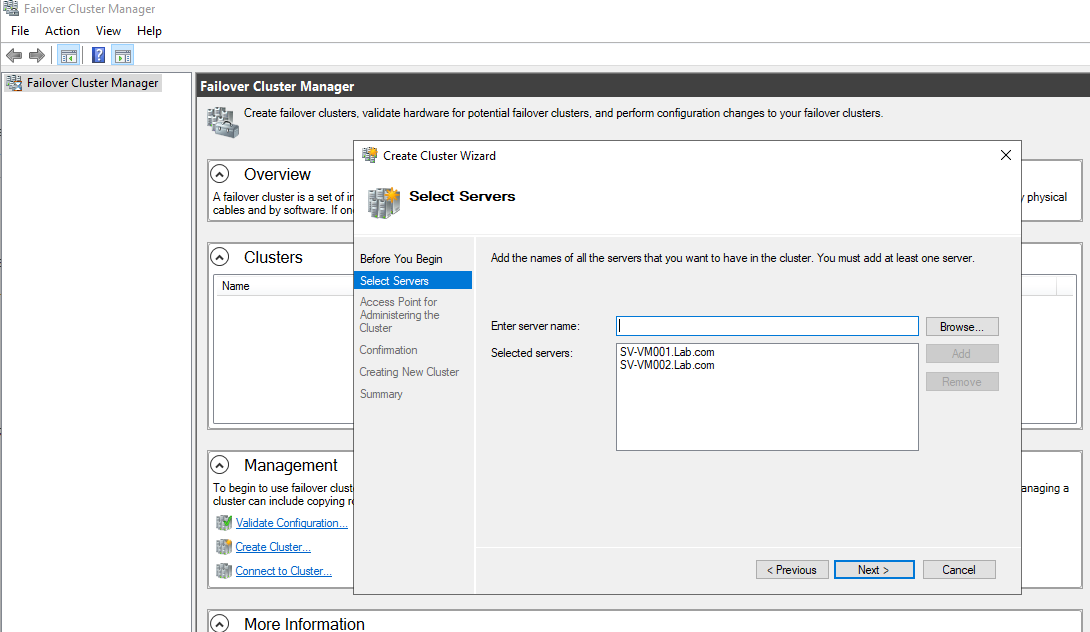The height and width of the screenshot is (632, 1090).
Task: Click the Name column header in Clusters
Action: [235, 286]
